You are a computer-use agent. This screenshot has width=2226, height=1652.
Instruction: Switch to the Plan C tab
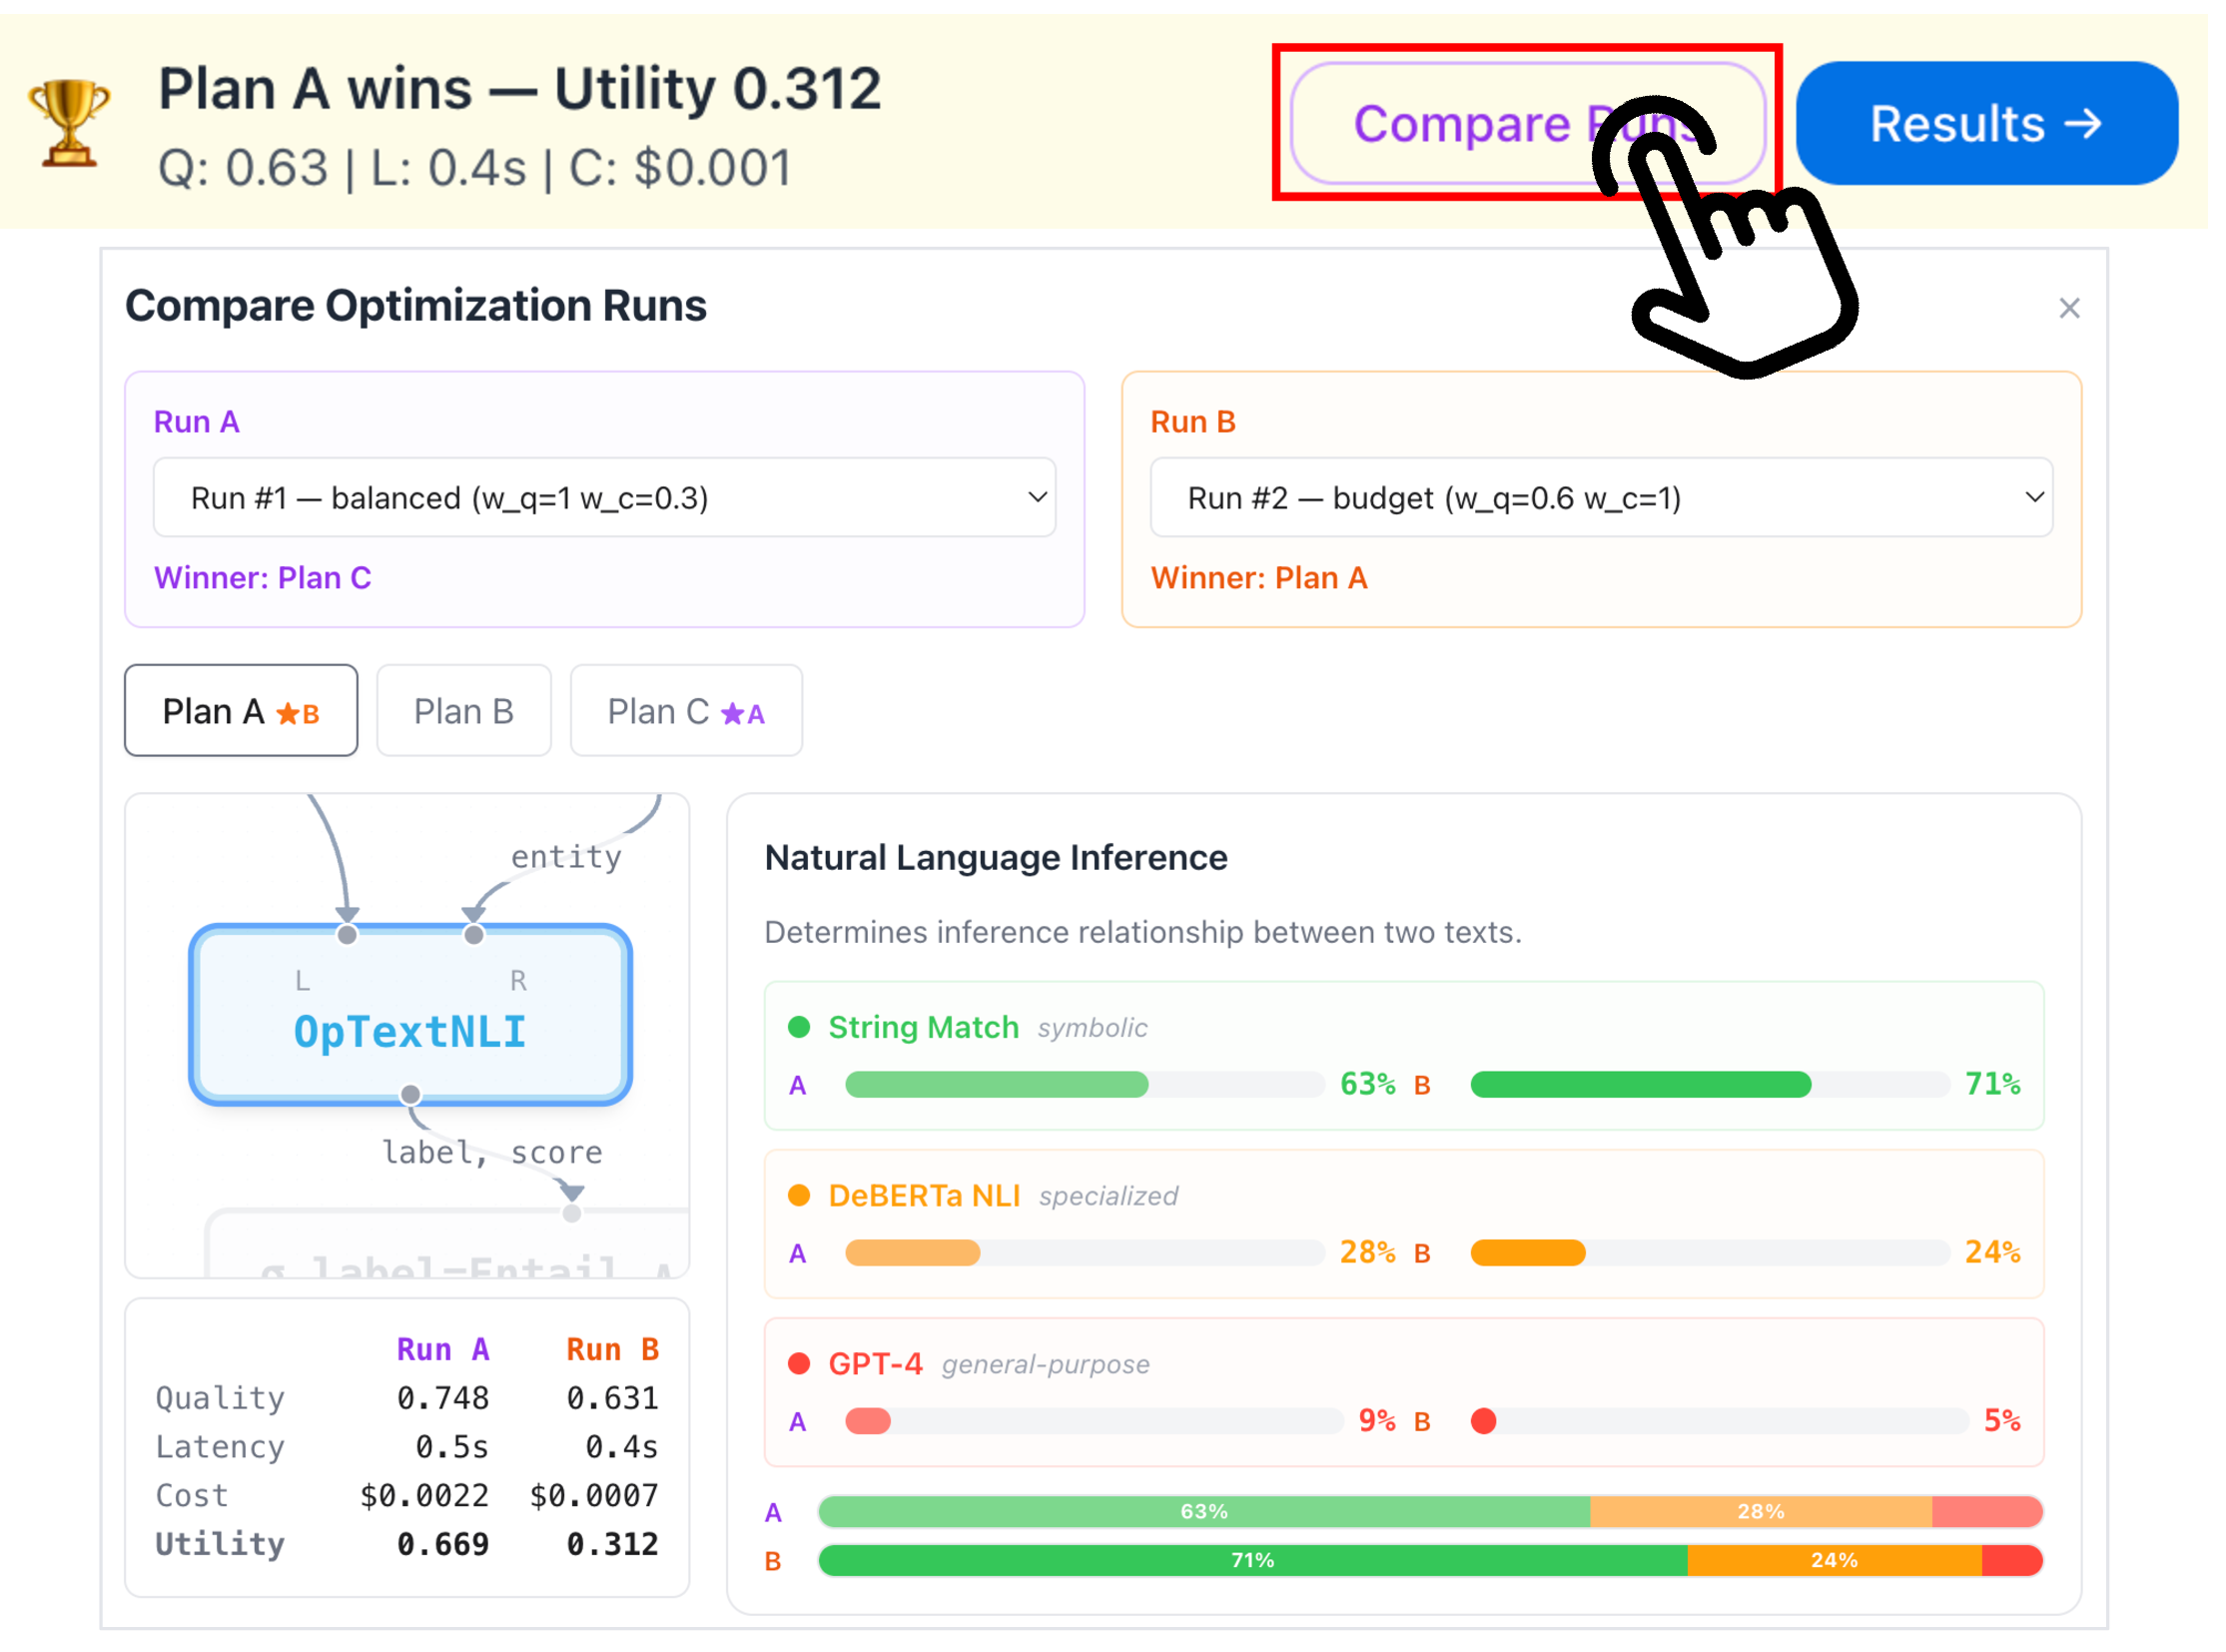[685, 711]
